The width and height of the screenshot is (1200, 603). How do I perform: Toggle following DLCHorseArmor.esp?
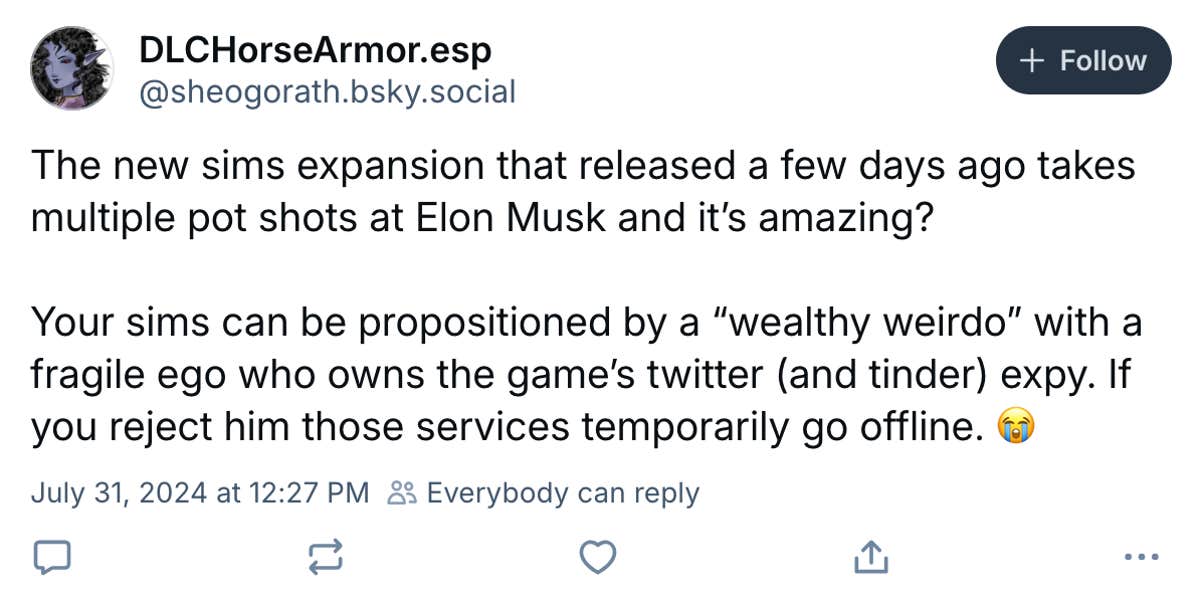1083,61
